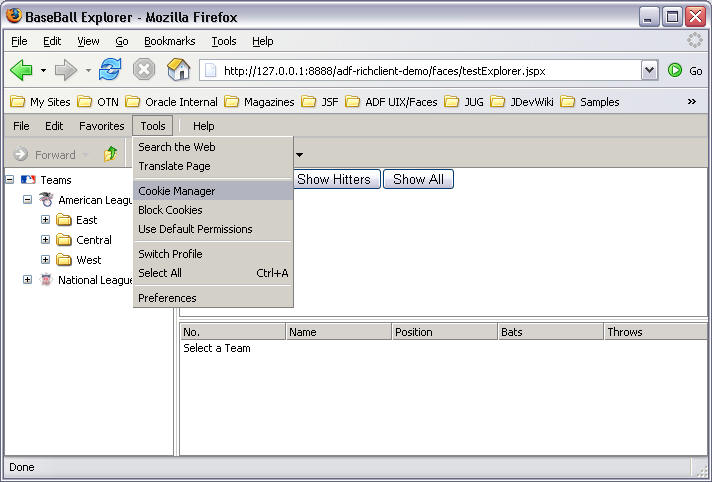Open the Firefox File menu

click(19, 41)
